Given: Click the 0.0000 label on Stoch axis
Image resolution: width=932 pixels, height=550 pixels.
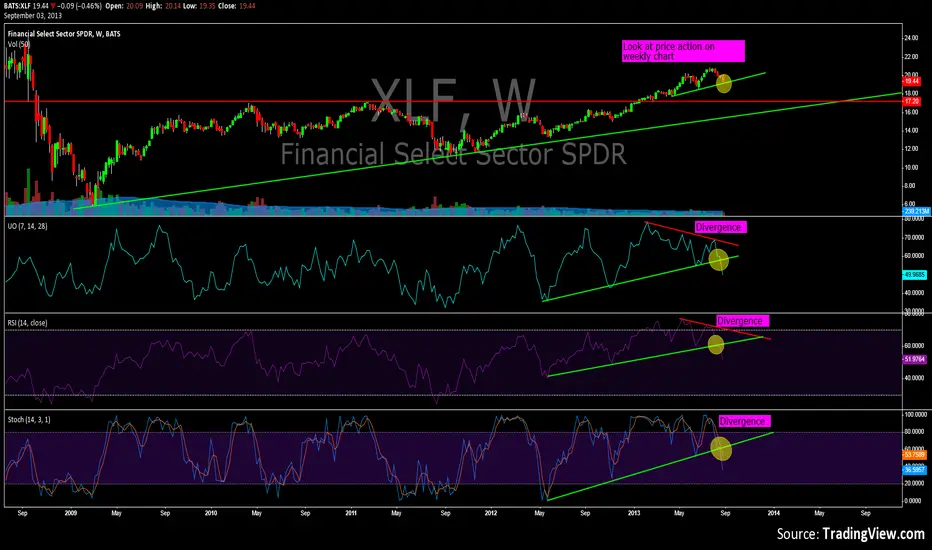Looking at the screenshot, I should point(913,501).
